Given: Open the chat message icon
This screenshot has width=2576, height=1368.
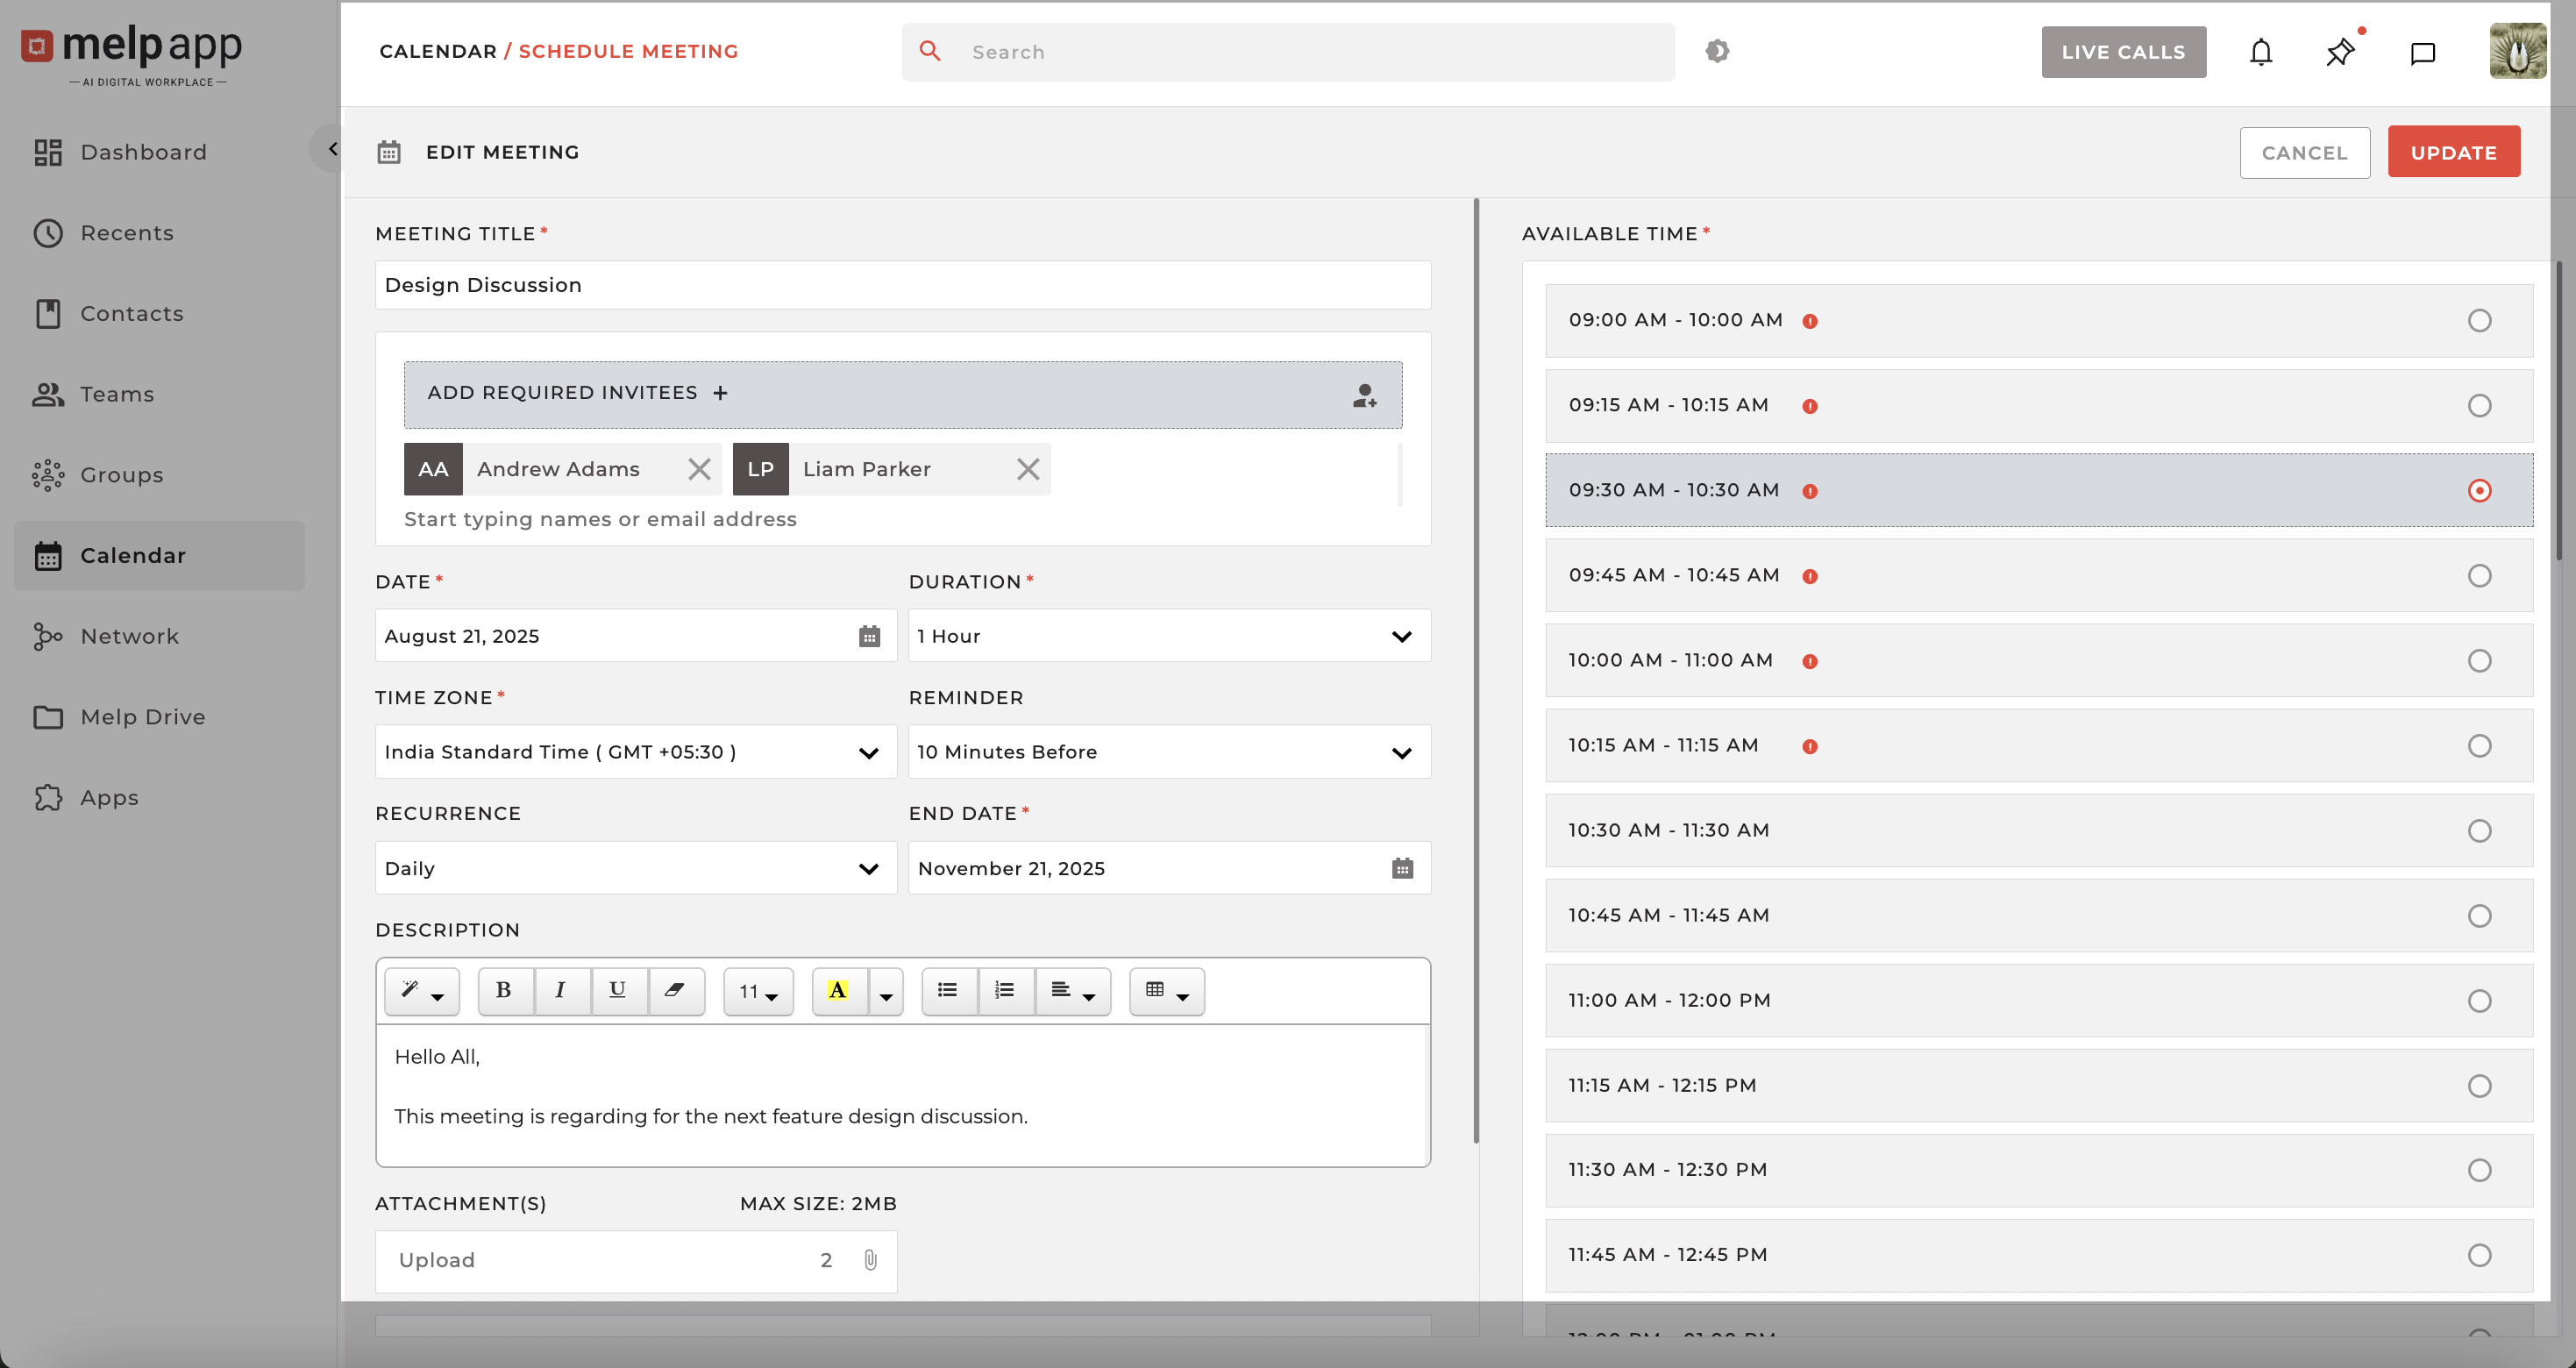Looking at the screenshot, I should (x=2422, y=53).
